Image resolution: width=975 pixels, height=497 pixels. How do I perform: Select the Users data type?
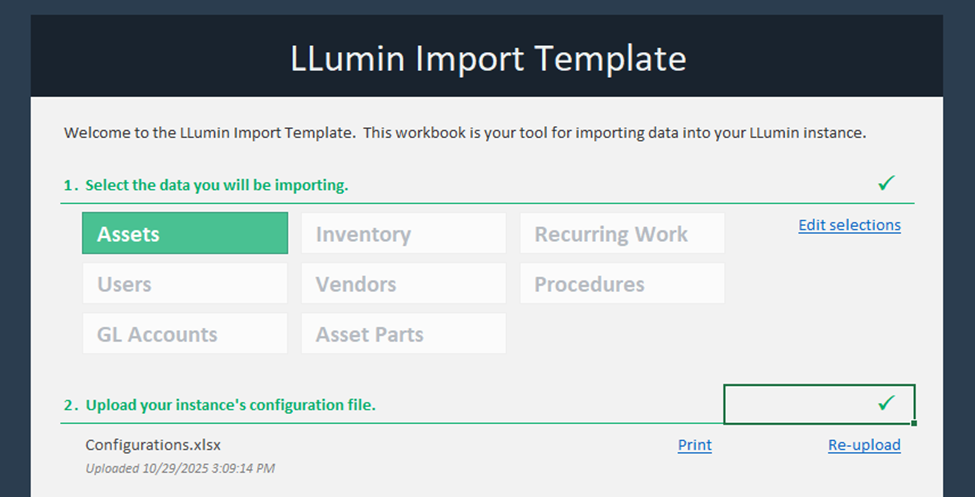(185, 284)
